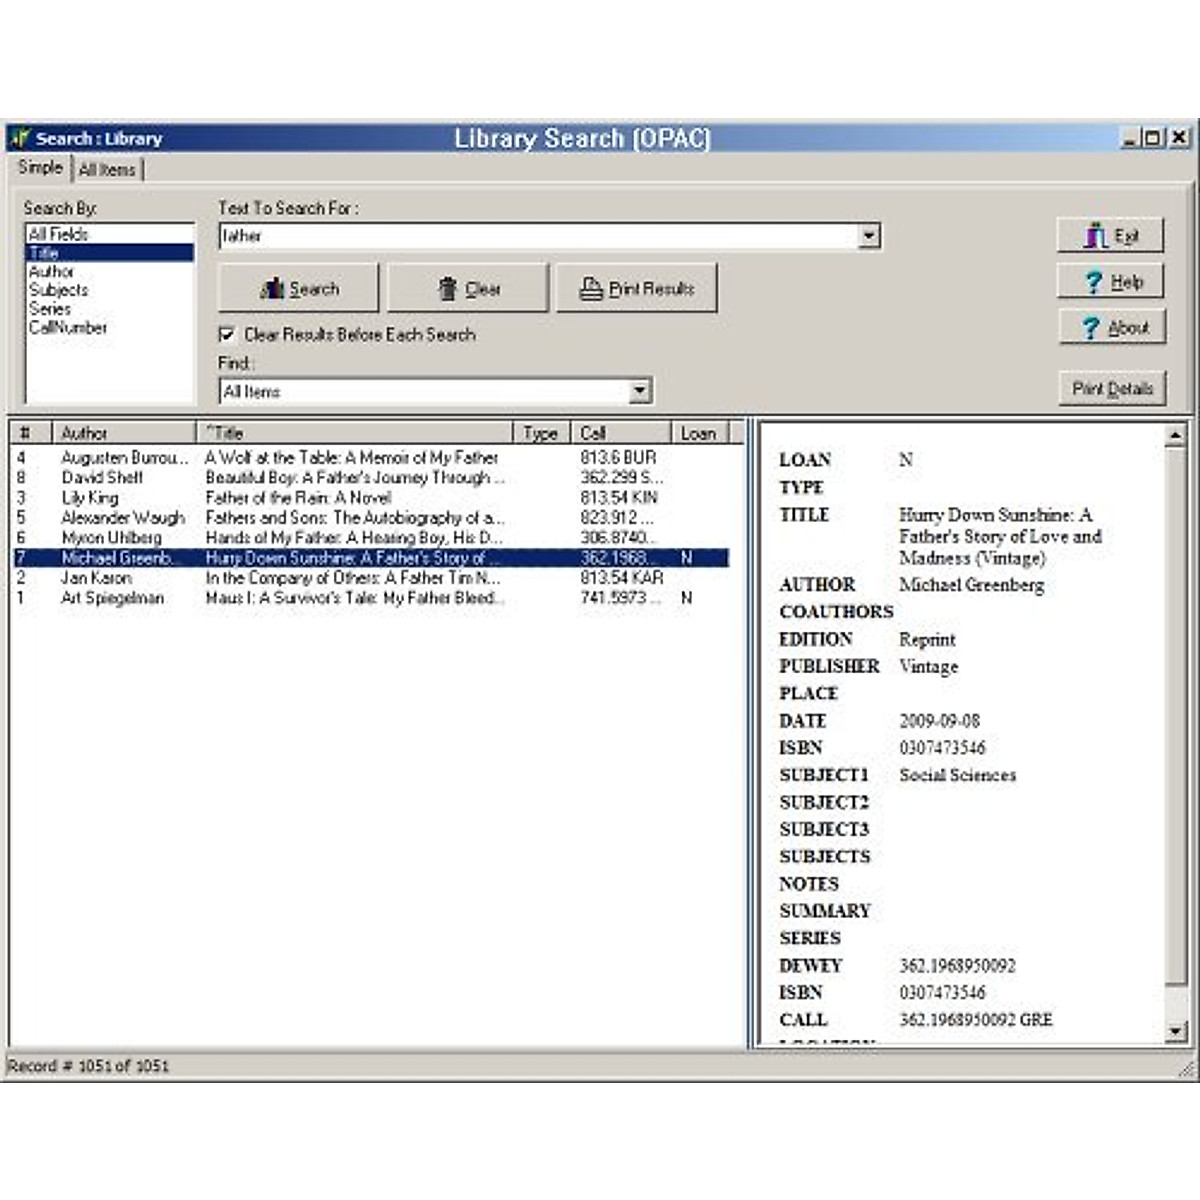Expand the Text To Search For dropdown
This screenshot has height=1200, width=1200.
click(869, 236)
